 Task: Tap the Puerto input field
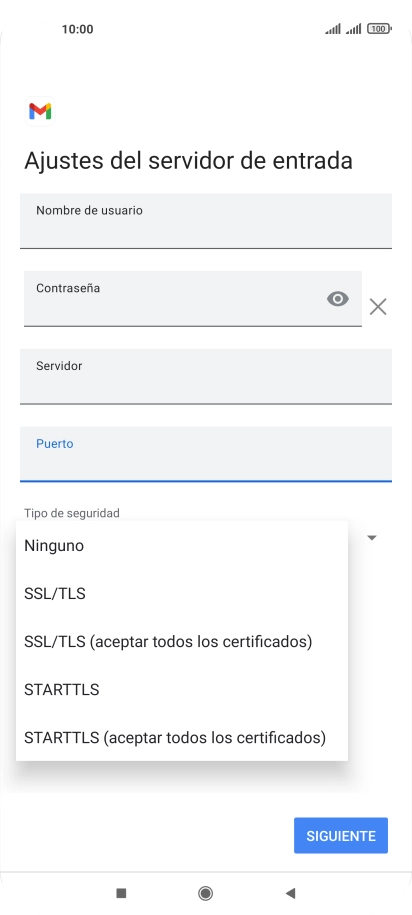click(x=206, y=454)
